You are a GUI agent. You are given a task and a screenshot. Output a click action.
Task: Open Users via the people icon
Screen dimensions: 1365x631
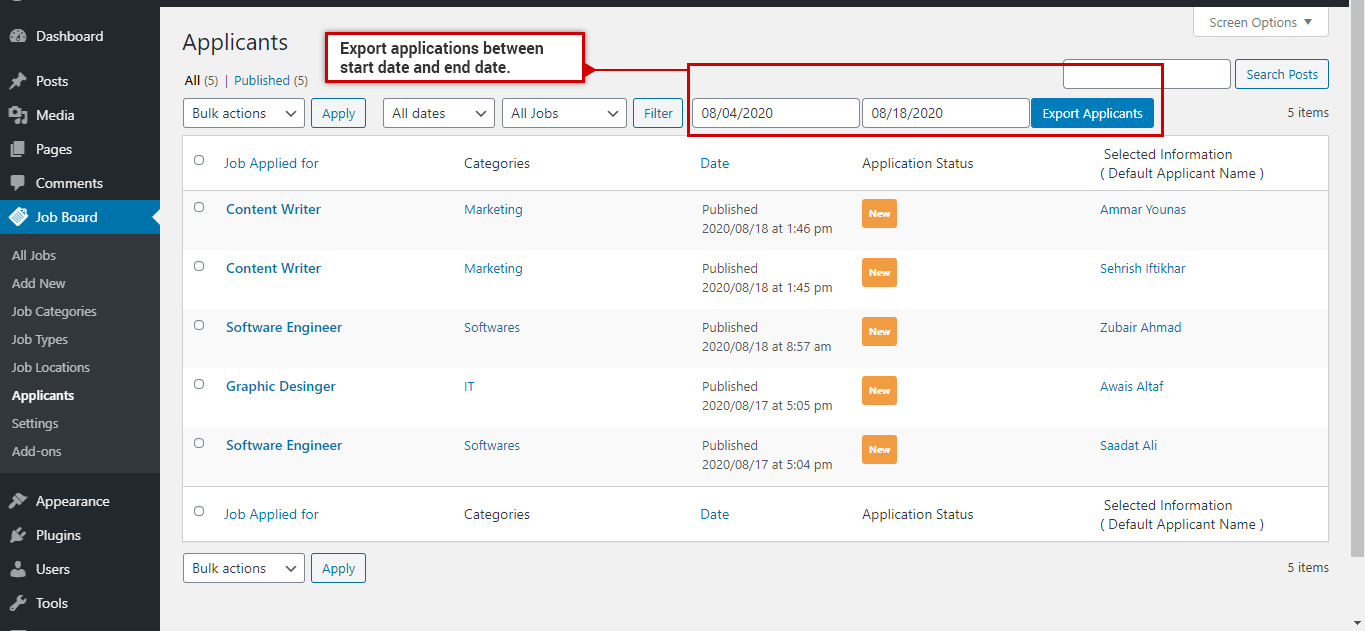(x=22, y=569)
